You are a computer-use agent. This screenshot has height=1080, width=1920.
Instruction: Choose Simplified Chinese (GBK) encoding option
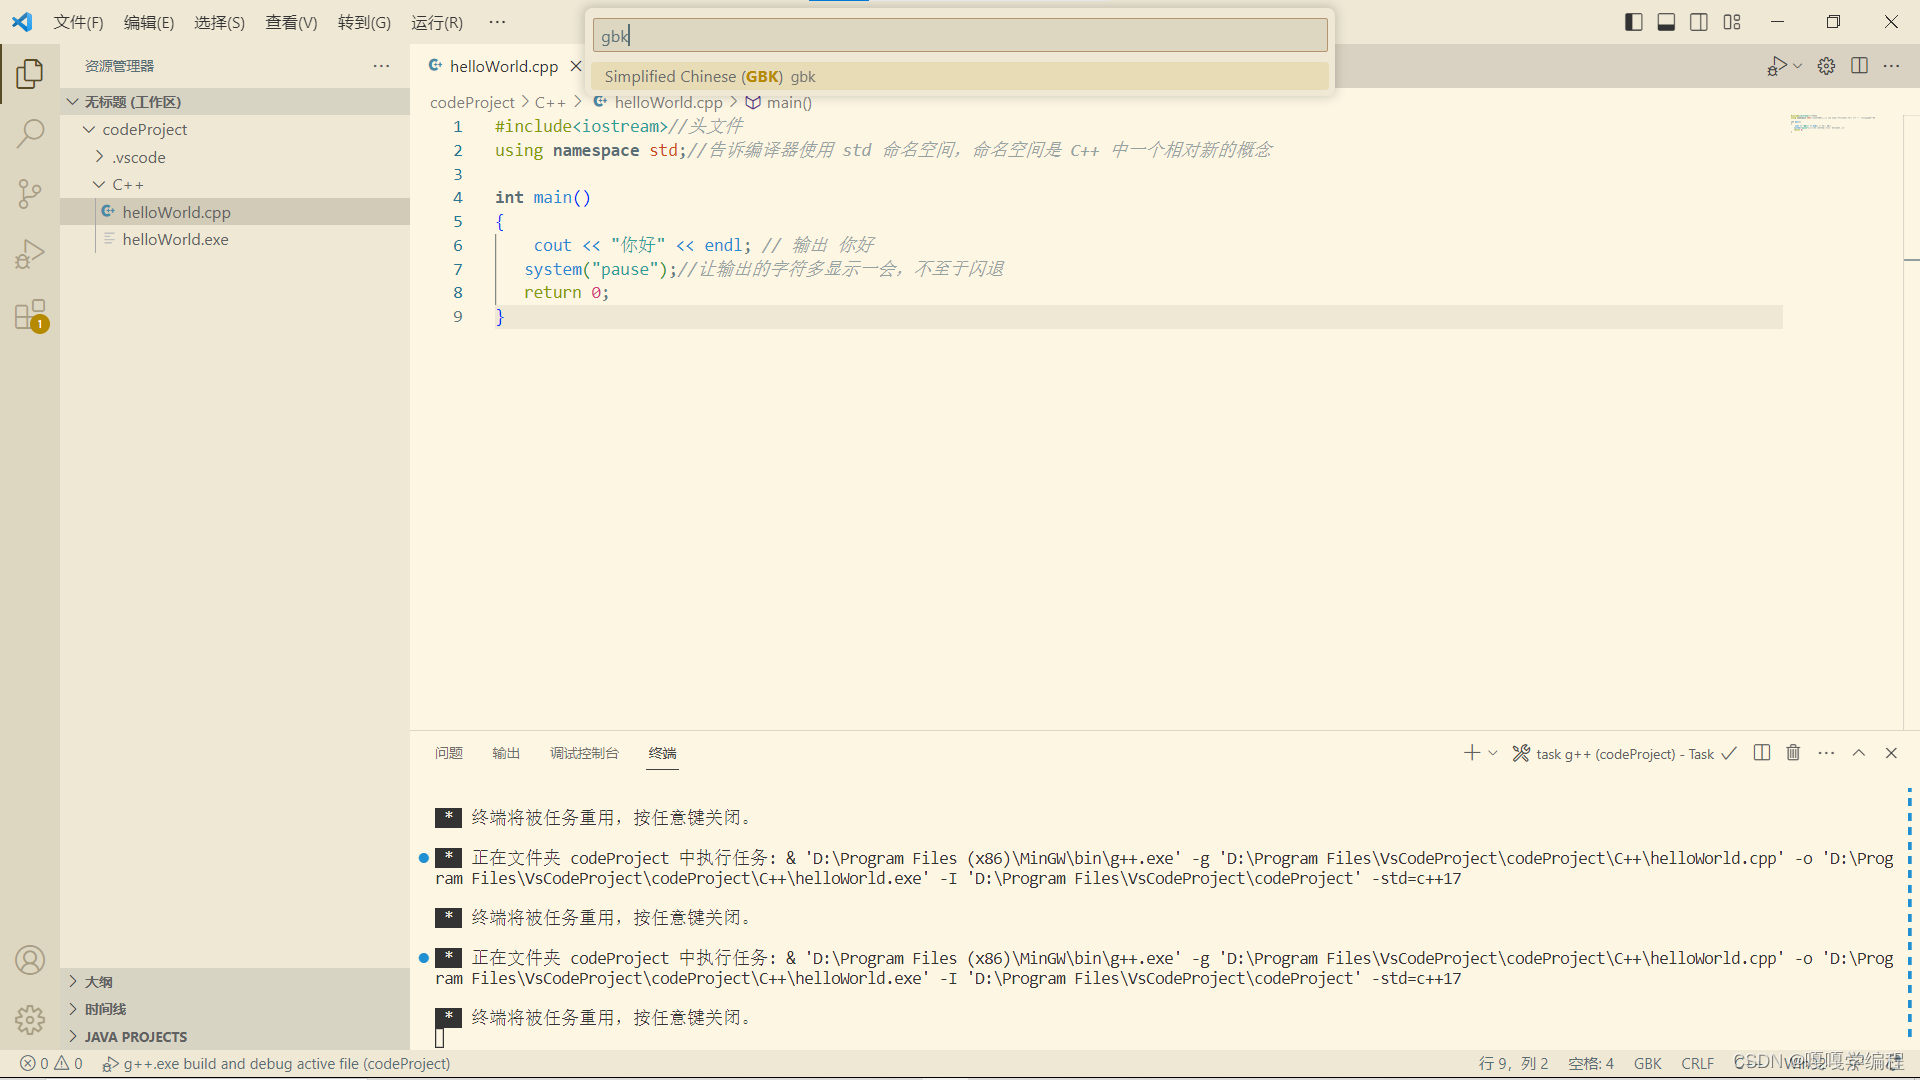coord(960,76)
